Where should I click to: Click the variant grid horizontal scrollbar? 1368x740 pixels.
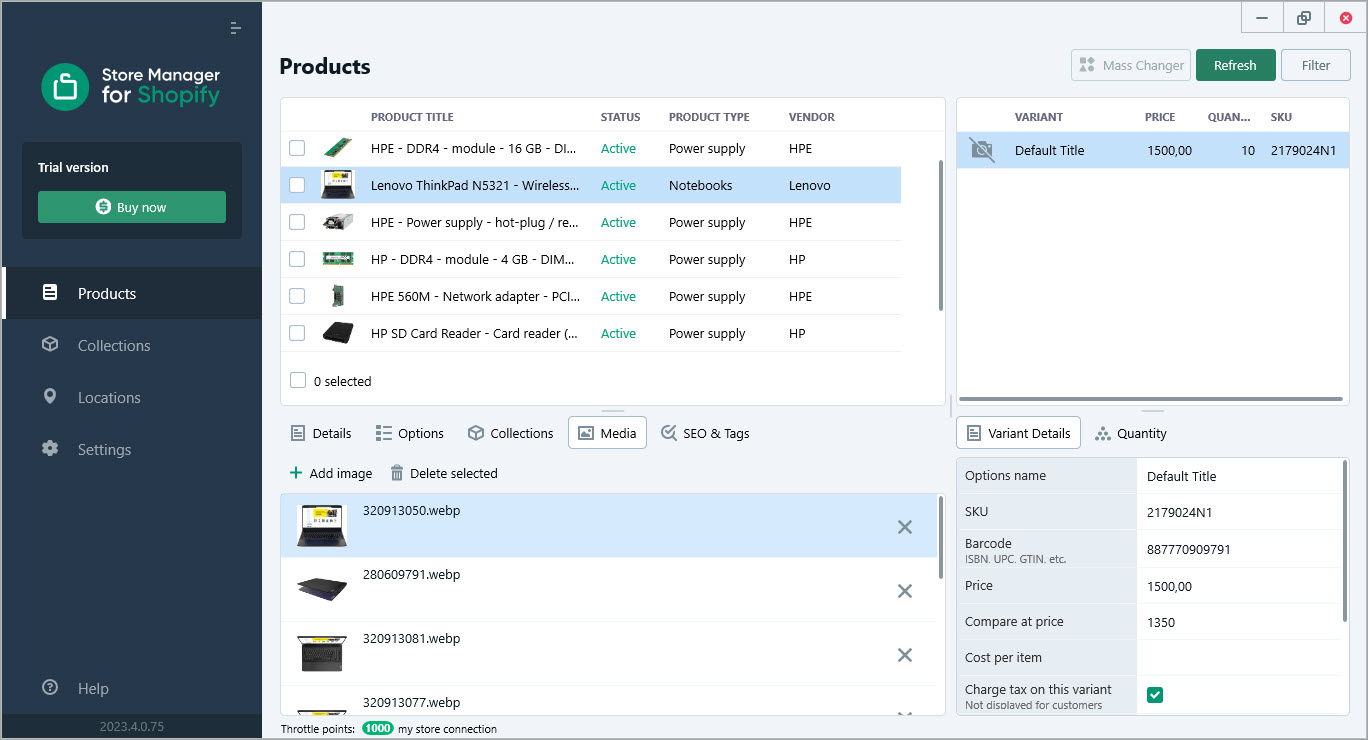(x=1150, y=399)
